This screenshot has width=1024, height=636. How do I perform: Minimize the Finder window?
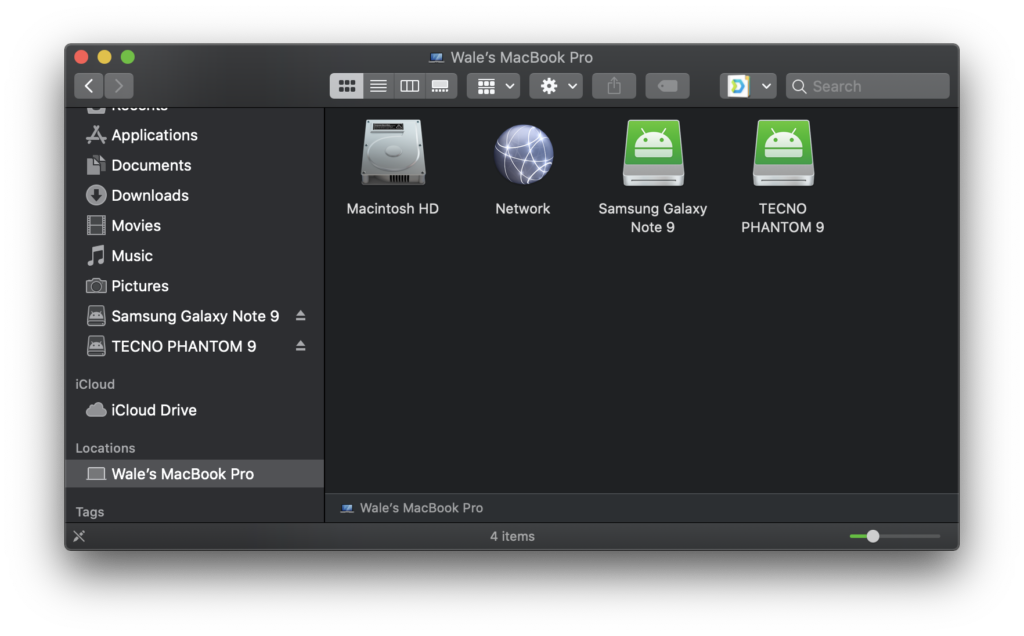click(104, 57)
